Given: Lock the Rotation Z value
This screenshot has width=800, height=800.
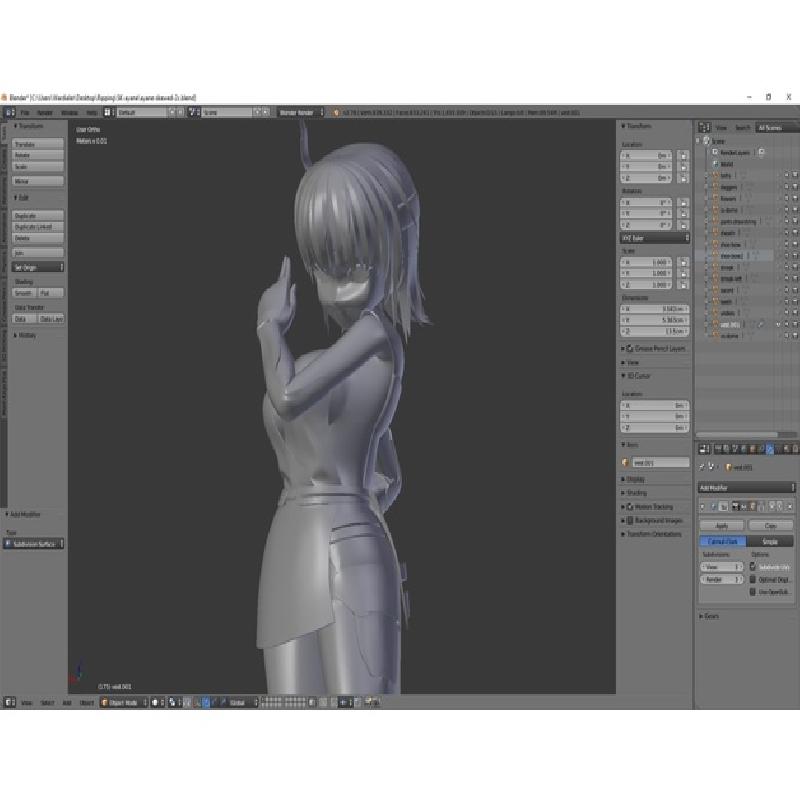Looking at the screenshot, I should [x=683, y=225].
